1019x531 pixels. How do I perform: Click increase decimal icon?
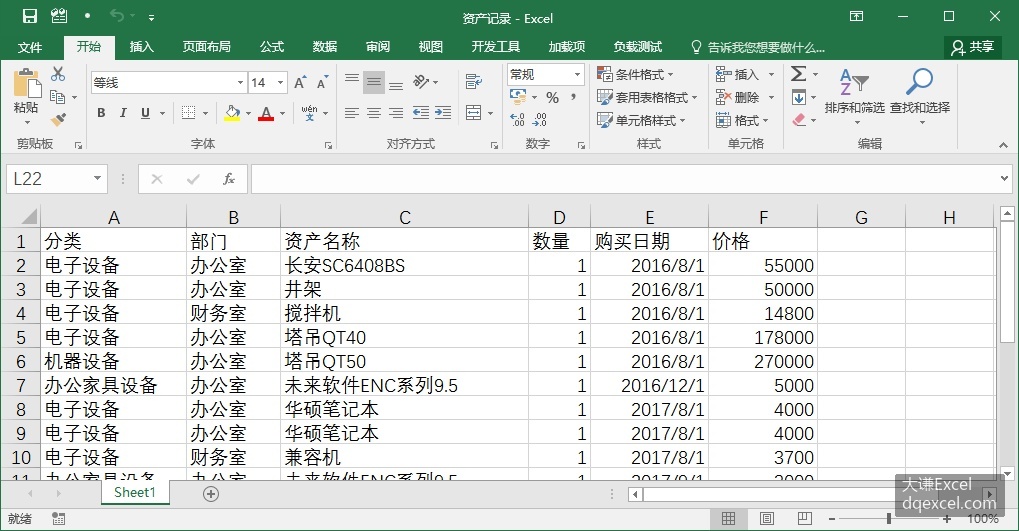point(517,120)
